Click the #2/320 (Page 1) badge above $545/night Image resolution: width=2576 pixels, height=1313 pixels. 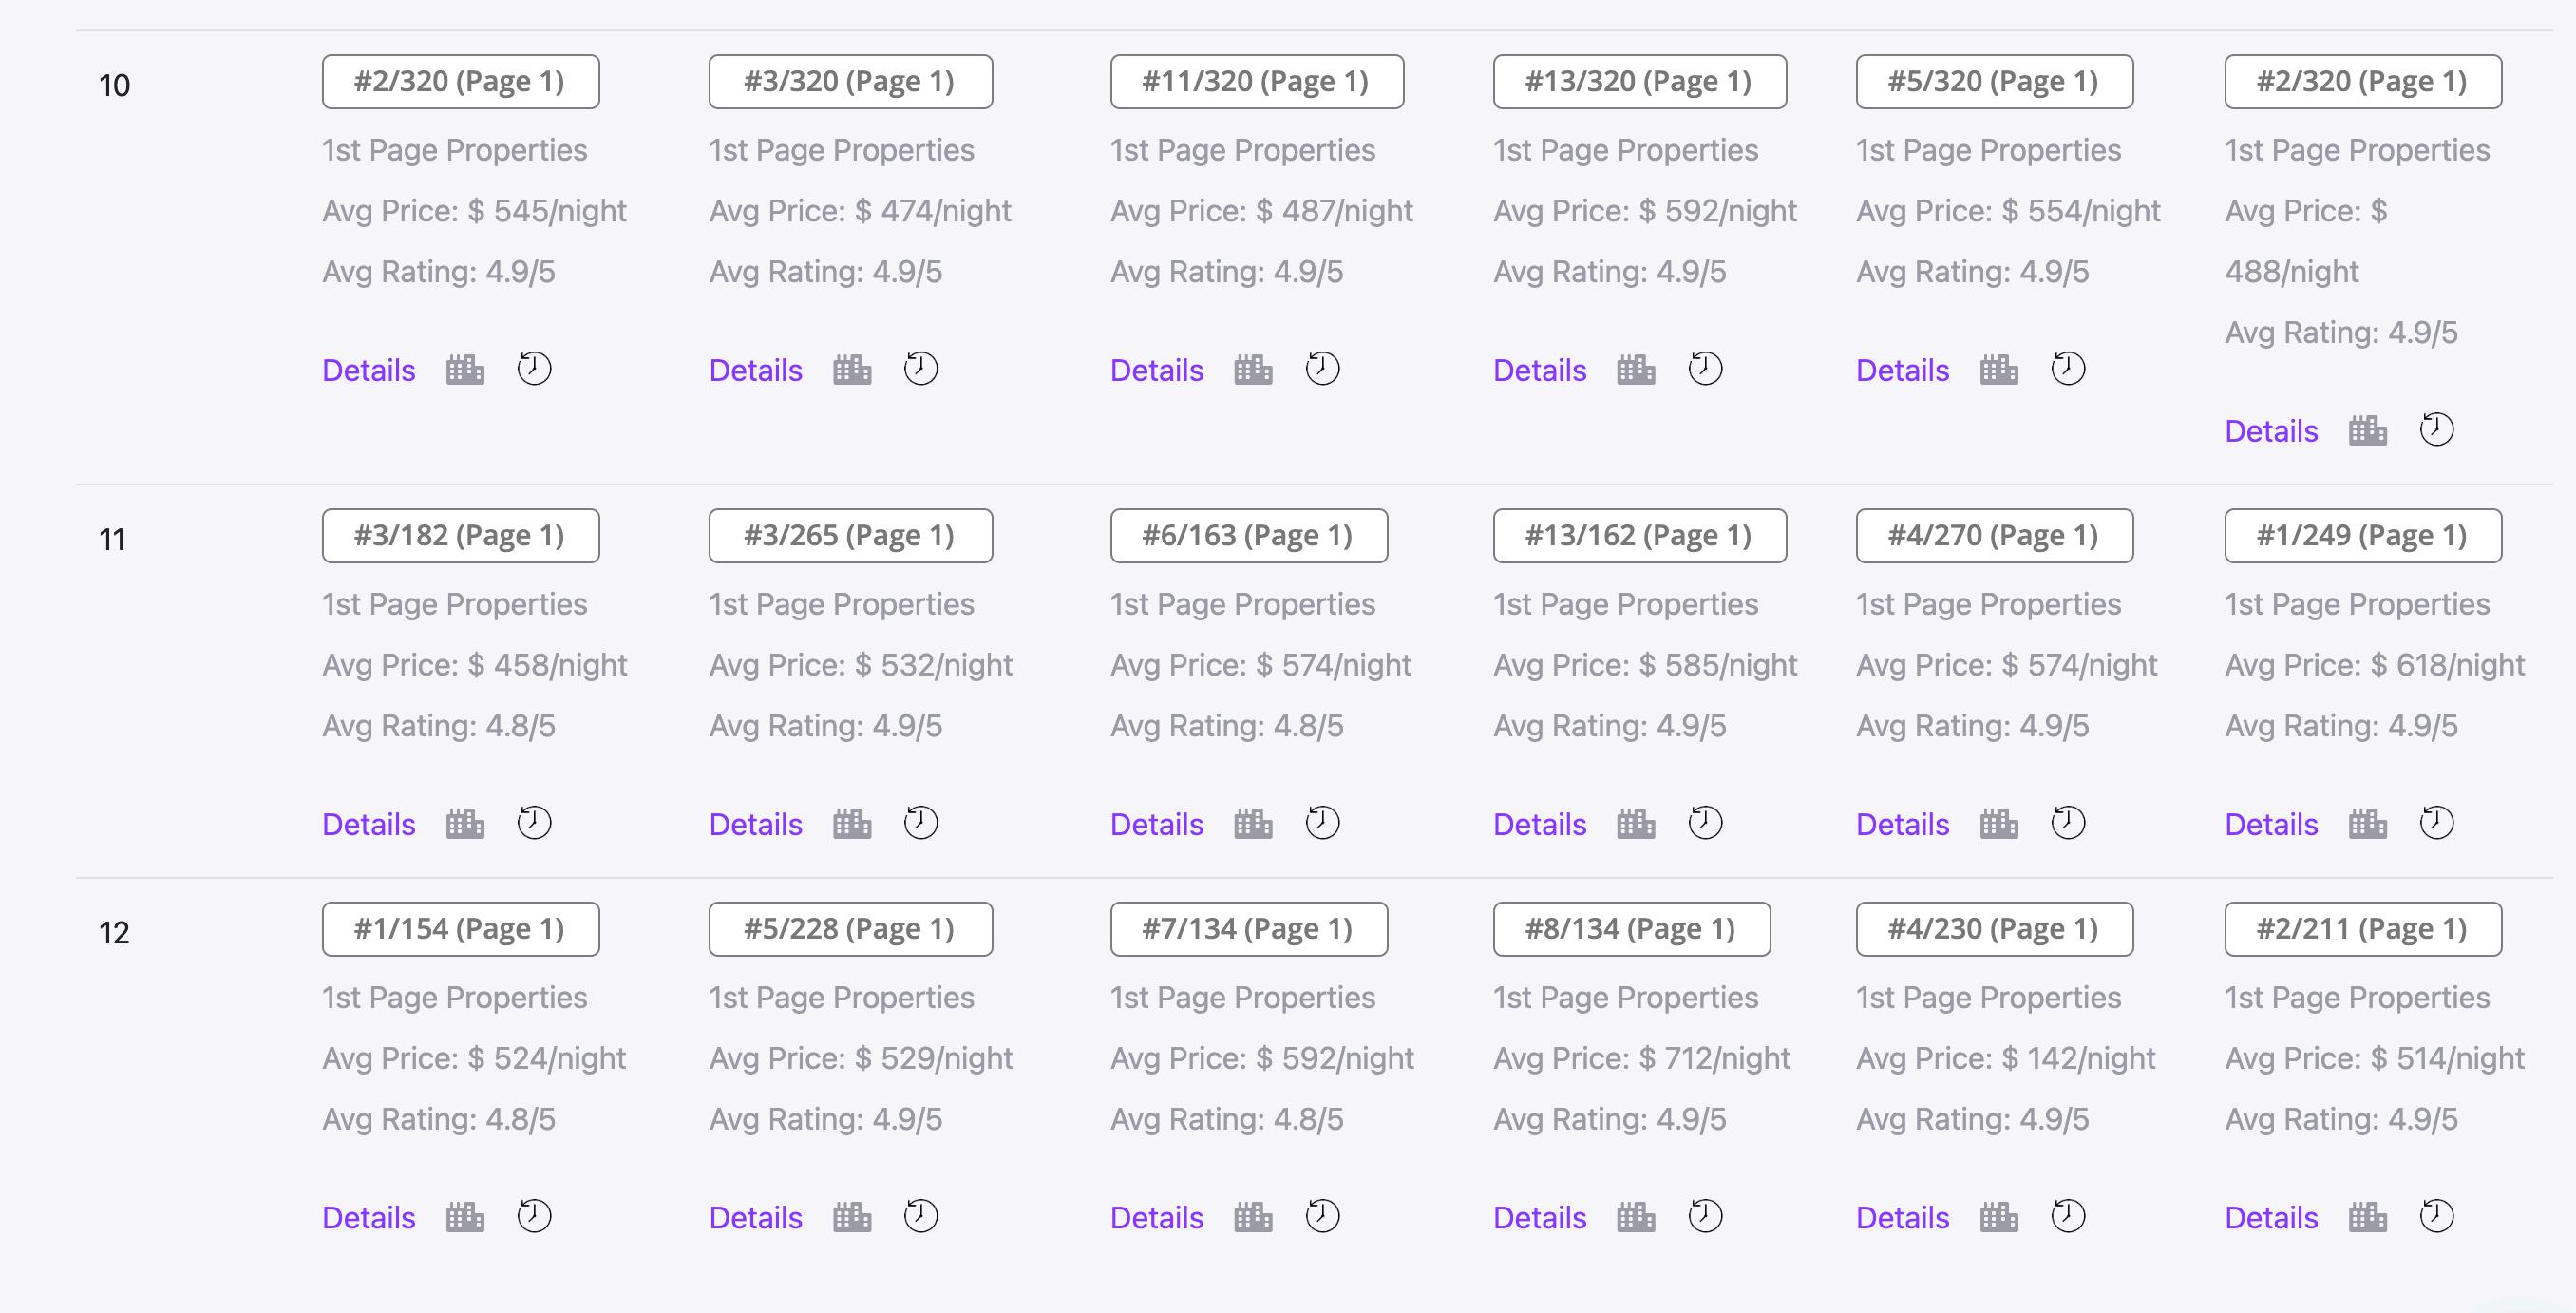pyautogui.click(x=461, y=81)
